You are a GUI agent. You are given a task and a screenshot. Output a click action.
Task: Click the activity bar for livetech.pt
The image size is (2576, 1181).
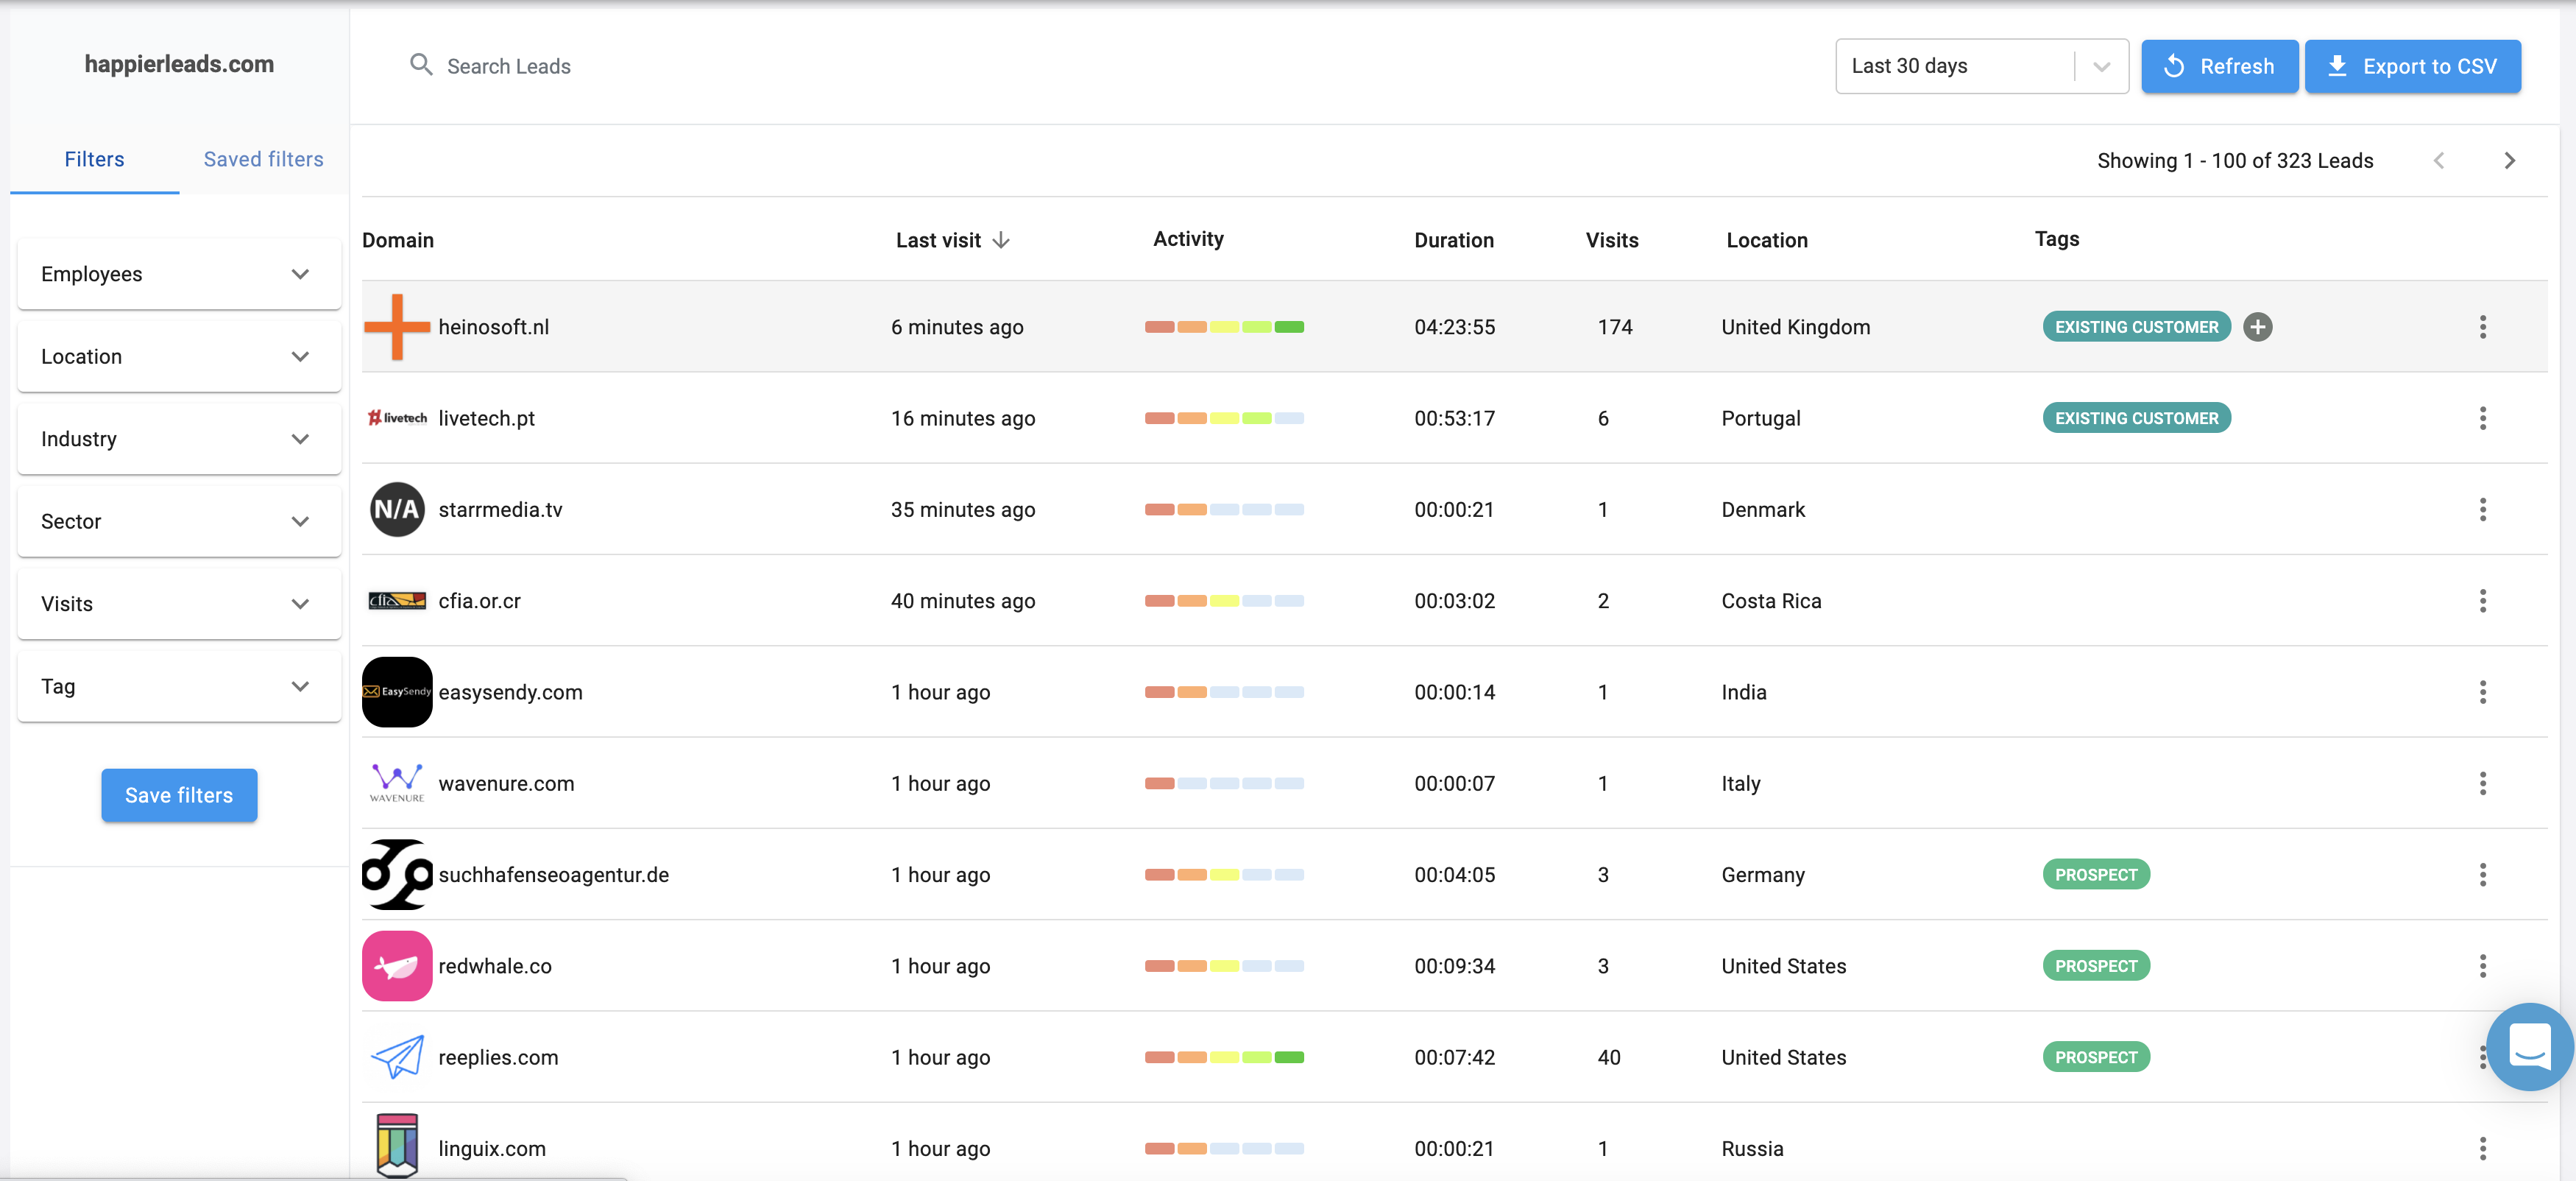[1223, 418]
